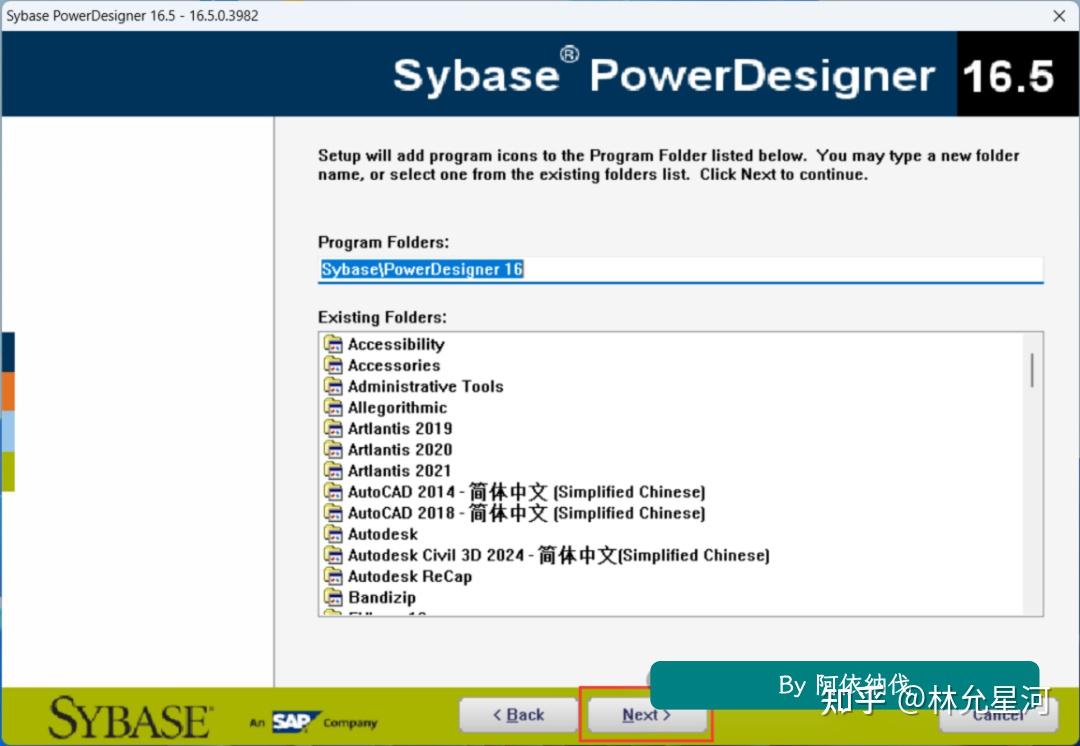Select the Accessibility folder icon

coord(332,343)
